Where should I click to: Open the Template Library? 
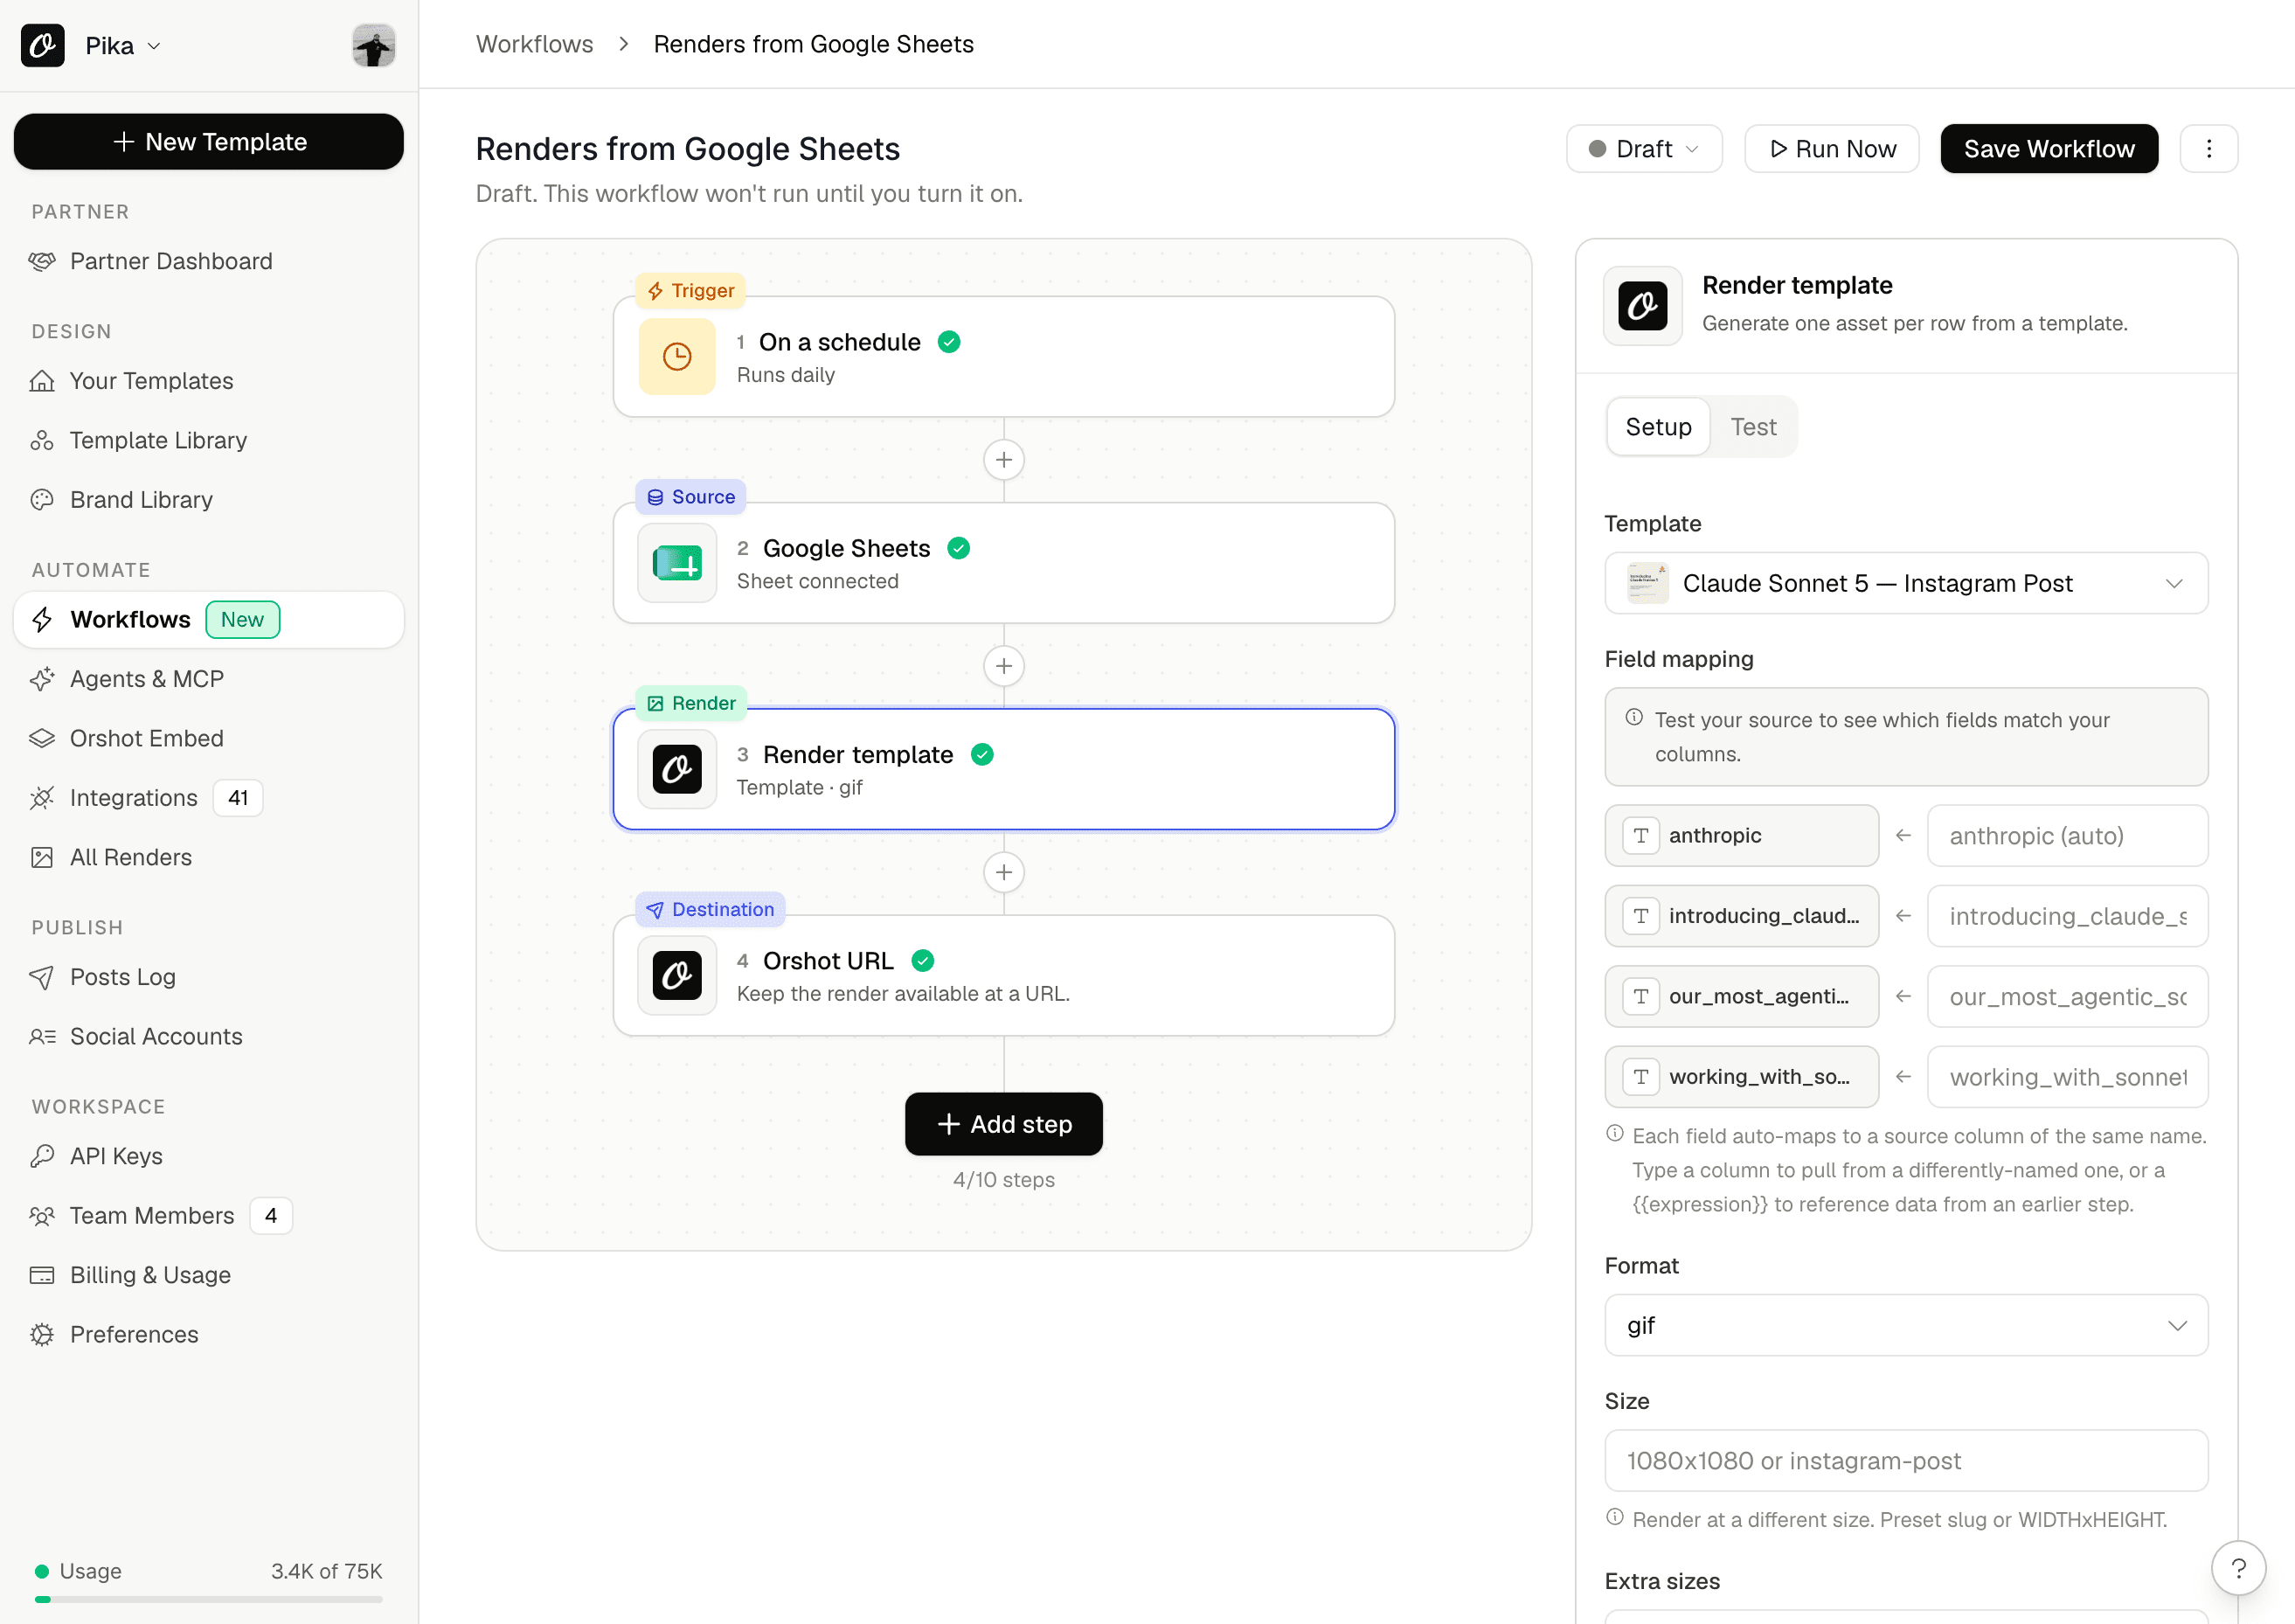(208, 441)
